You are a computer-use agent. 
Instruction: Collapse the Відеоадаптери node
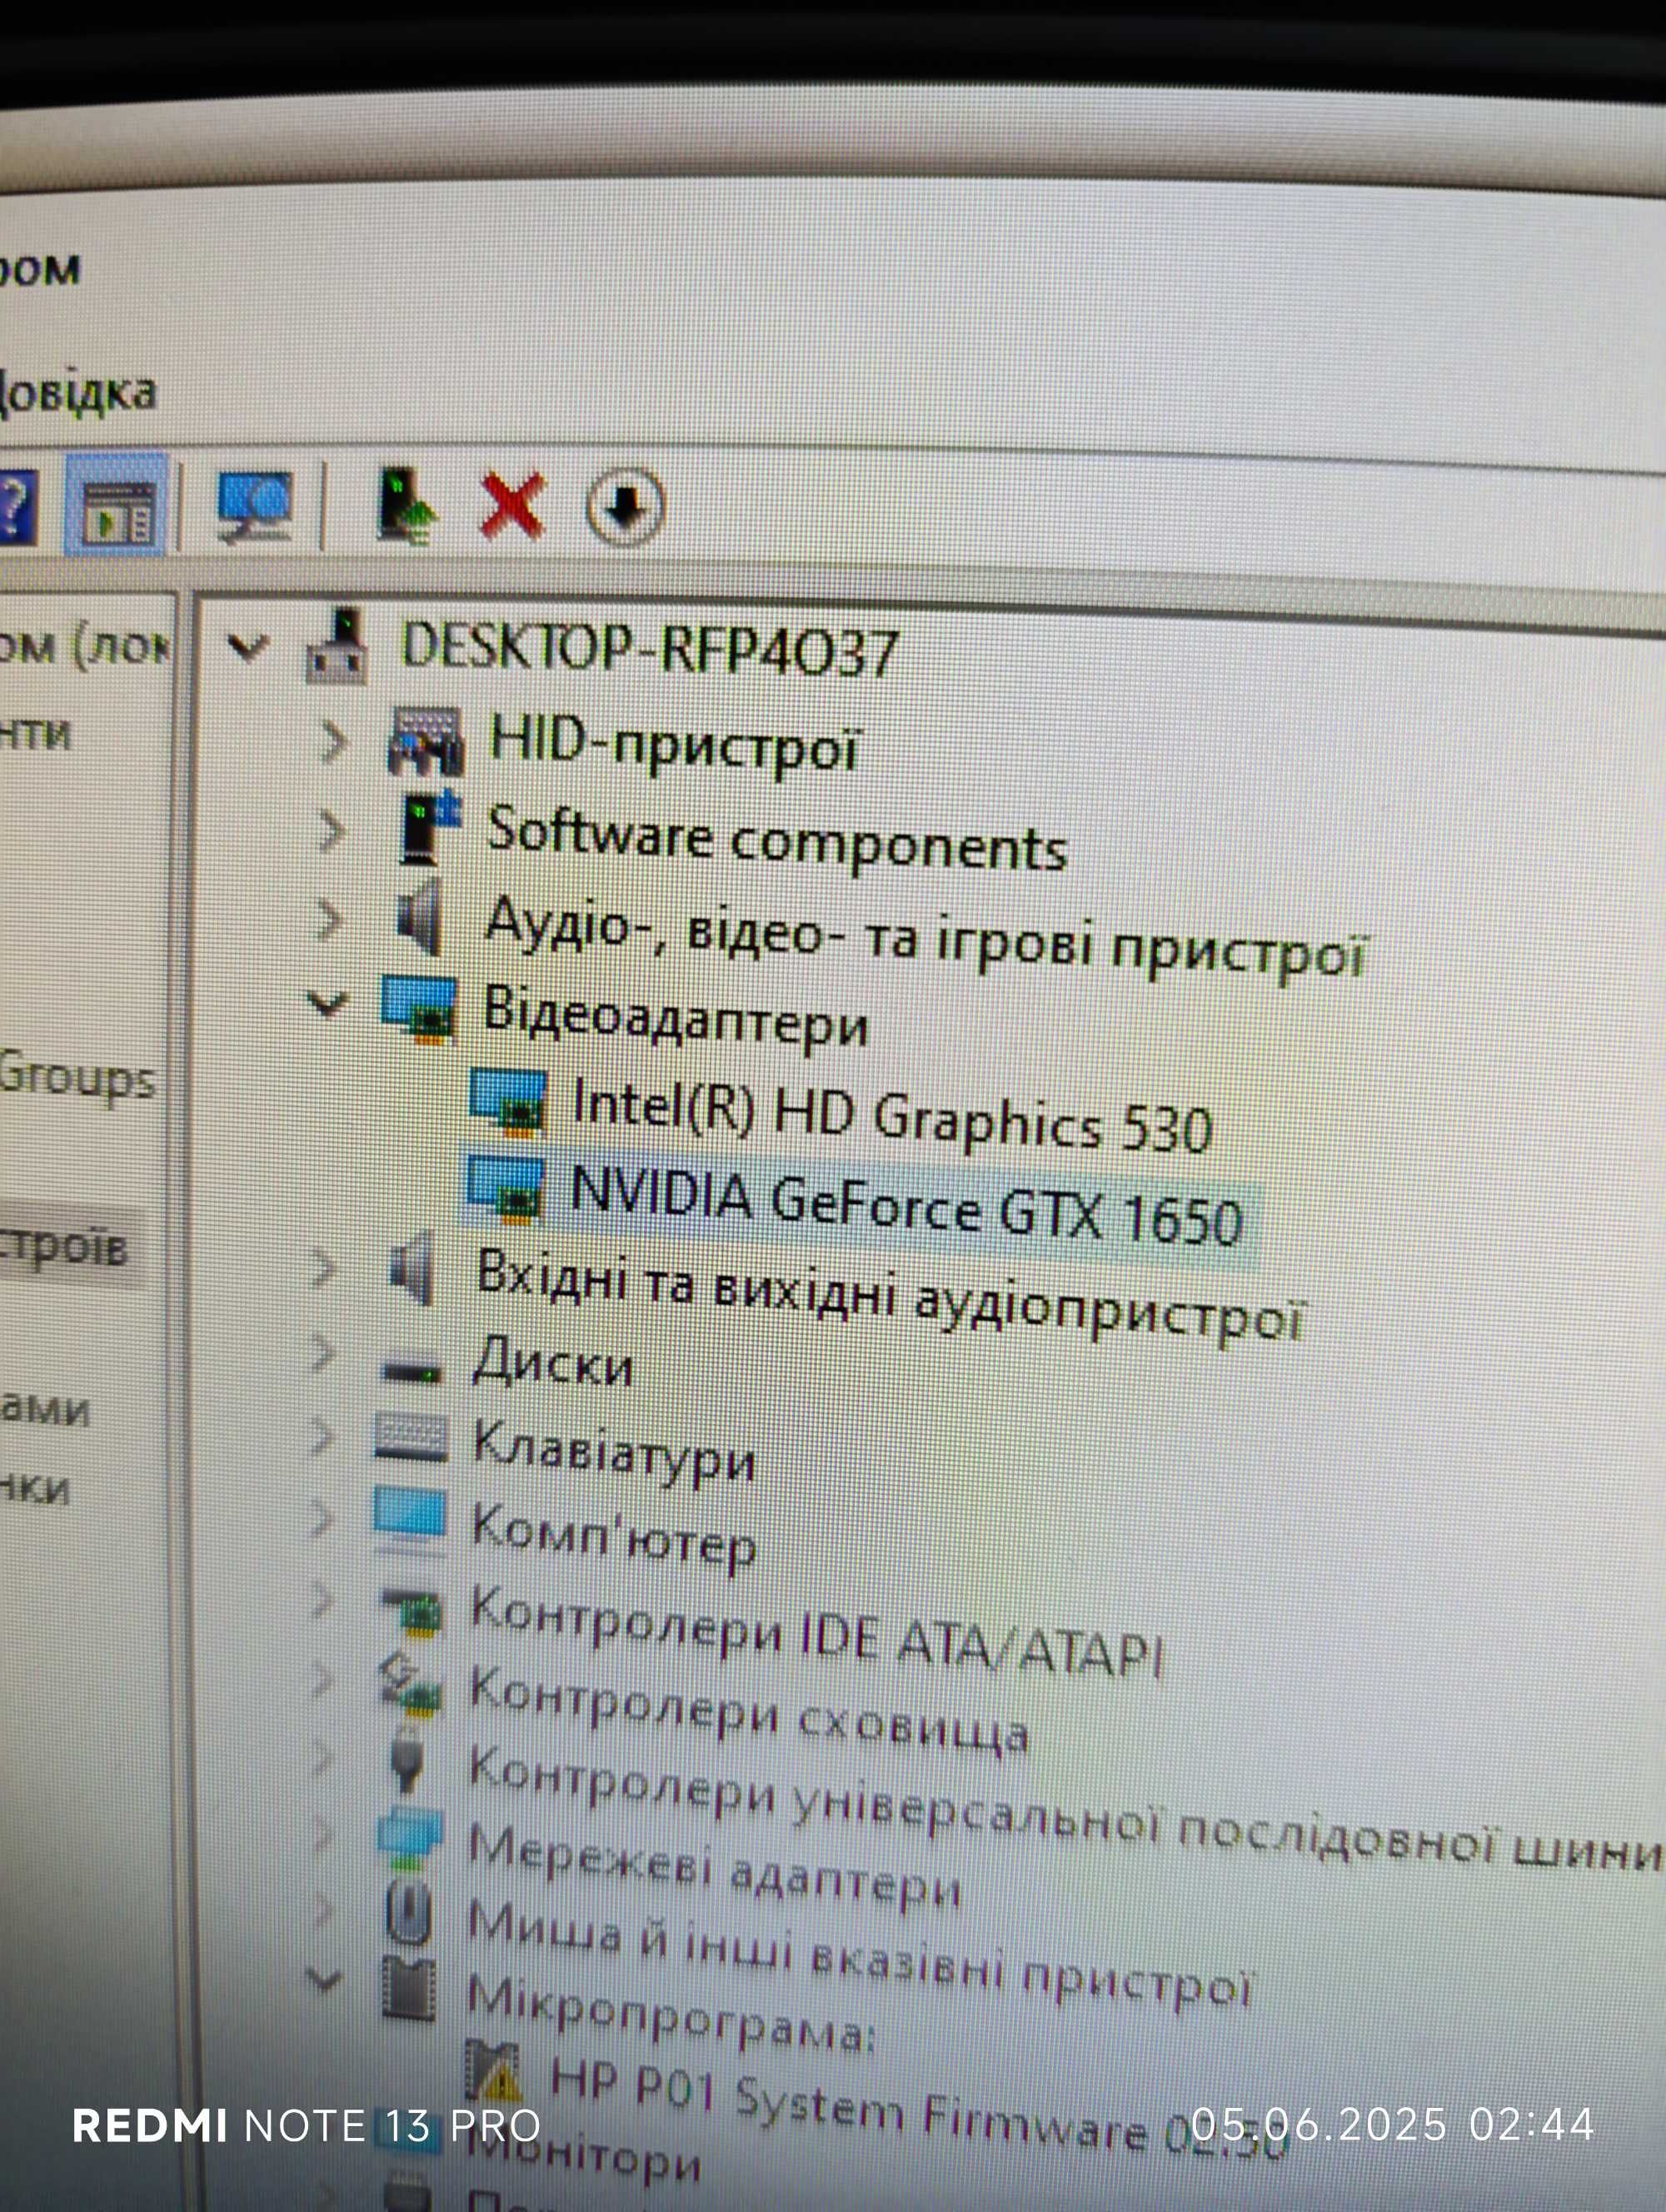tap(327, 1002)
